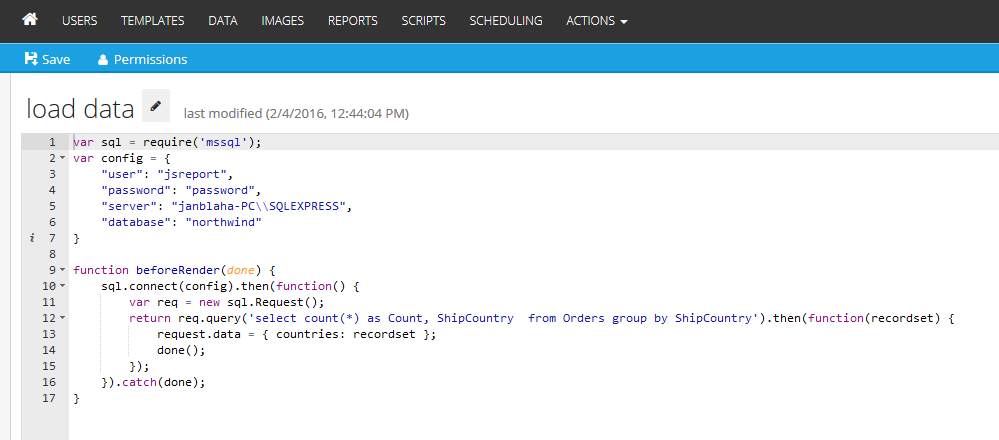
Task: Click the home icon in navbar
Action: point(30,20)
